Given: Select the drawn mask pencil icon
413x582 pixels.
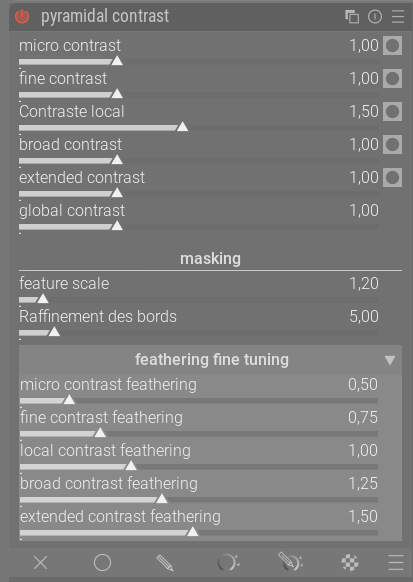Looking at the screenshot, I should (x=164, y=563).
